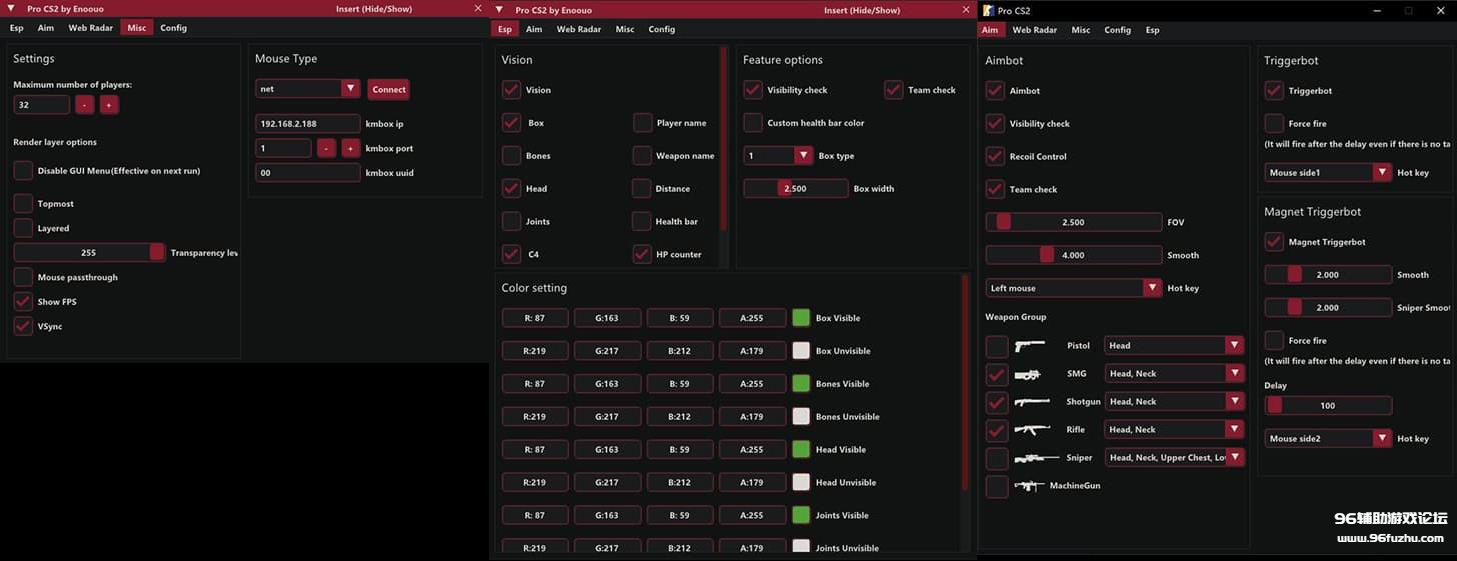
Task: Click the Pistol weapon icon
Action: point(1029,346)
